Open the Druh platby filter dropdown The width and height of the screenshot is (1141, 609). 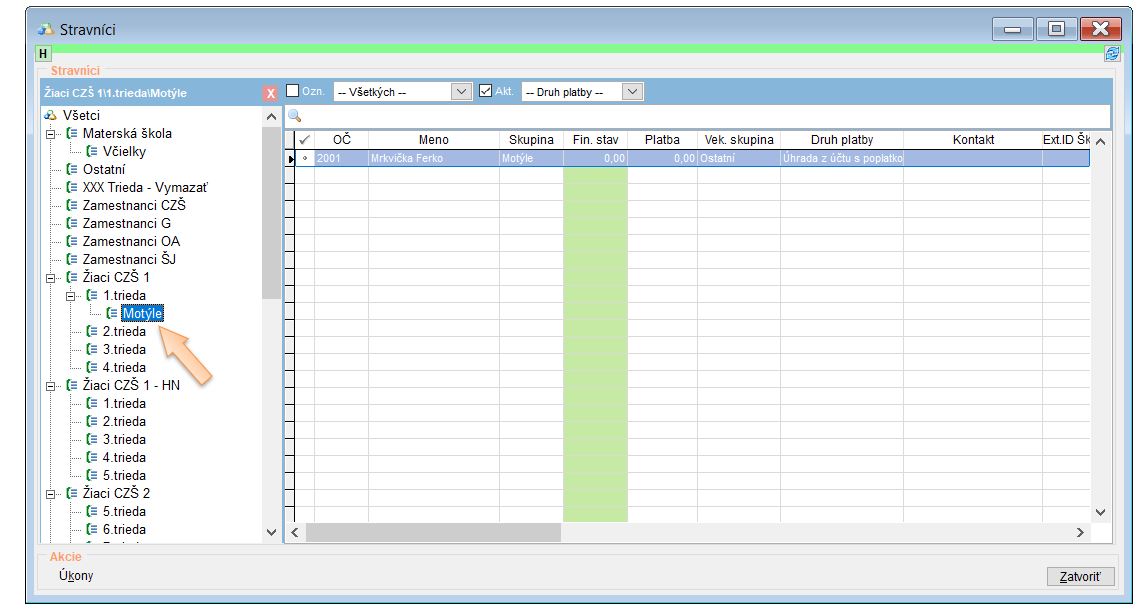(632, 92)
